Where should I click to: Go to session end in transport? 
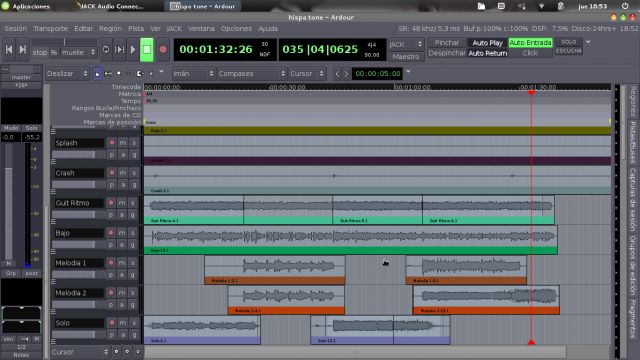23,49
